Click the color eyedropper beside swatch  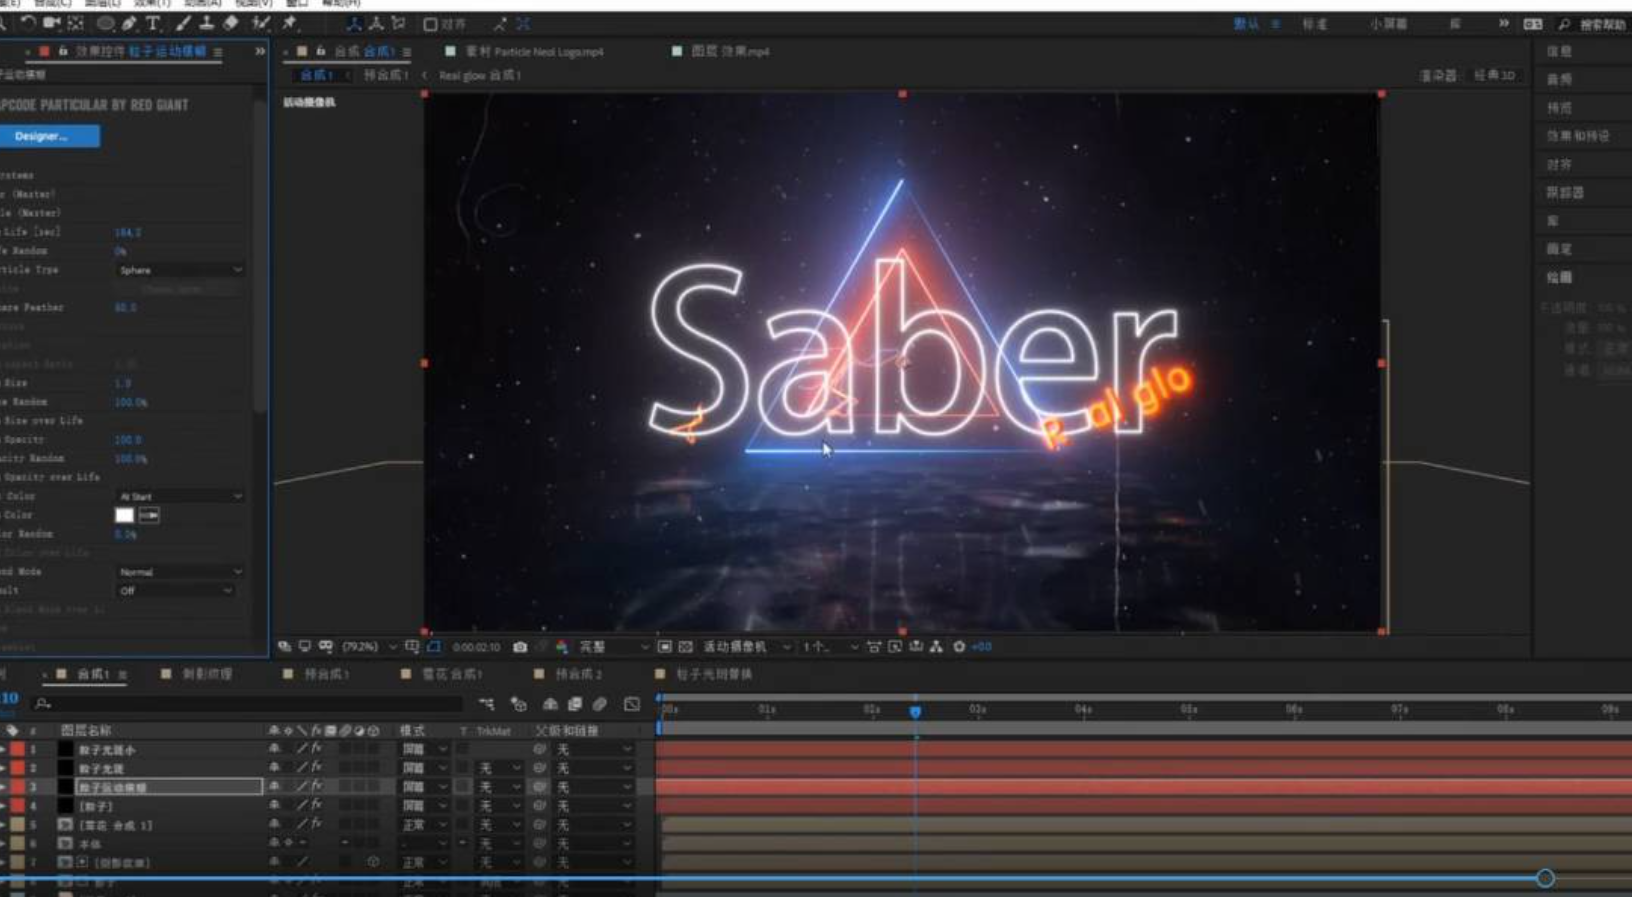pyautogui.click(x=149, y=515)
